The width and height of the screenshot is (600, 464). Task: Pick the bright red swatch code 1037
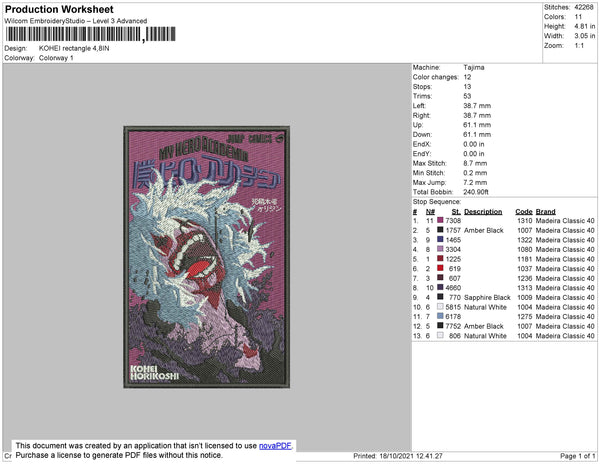click(440, 268)
